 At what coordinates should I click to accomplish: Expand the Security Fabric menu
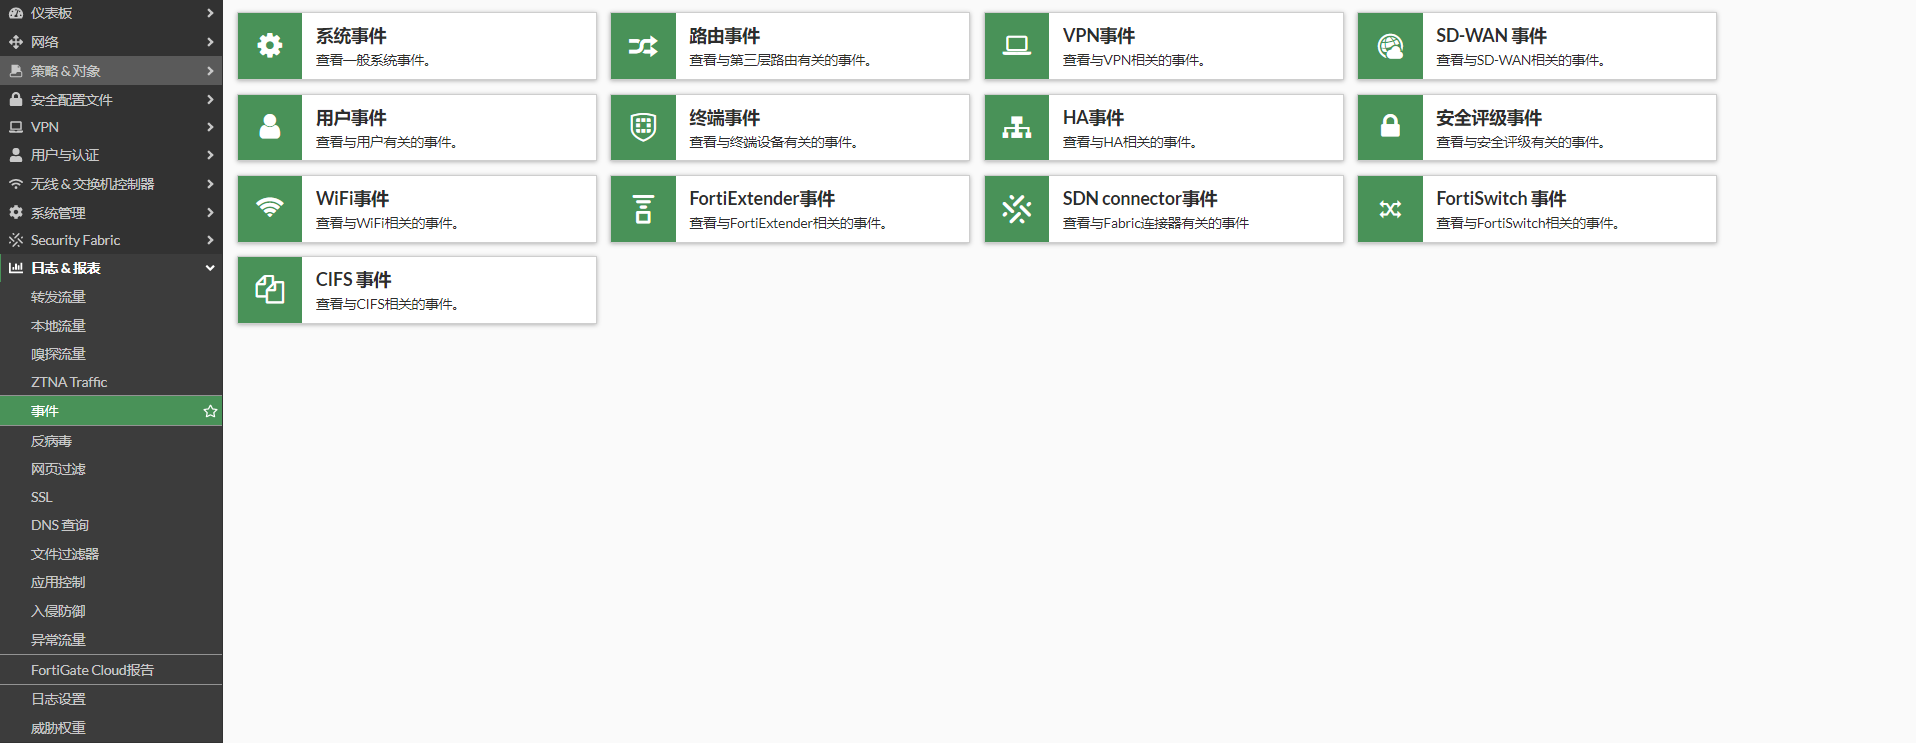click(x=110, y=240)
